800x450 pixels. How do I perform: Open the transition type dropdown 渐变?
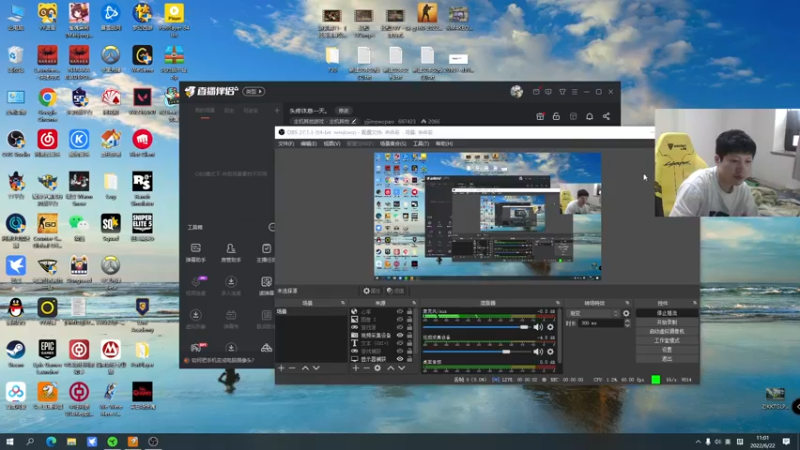[x=593, y=313]
